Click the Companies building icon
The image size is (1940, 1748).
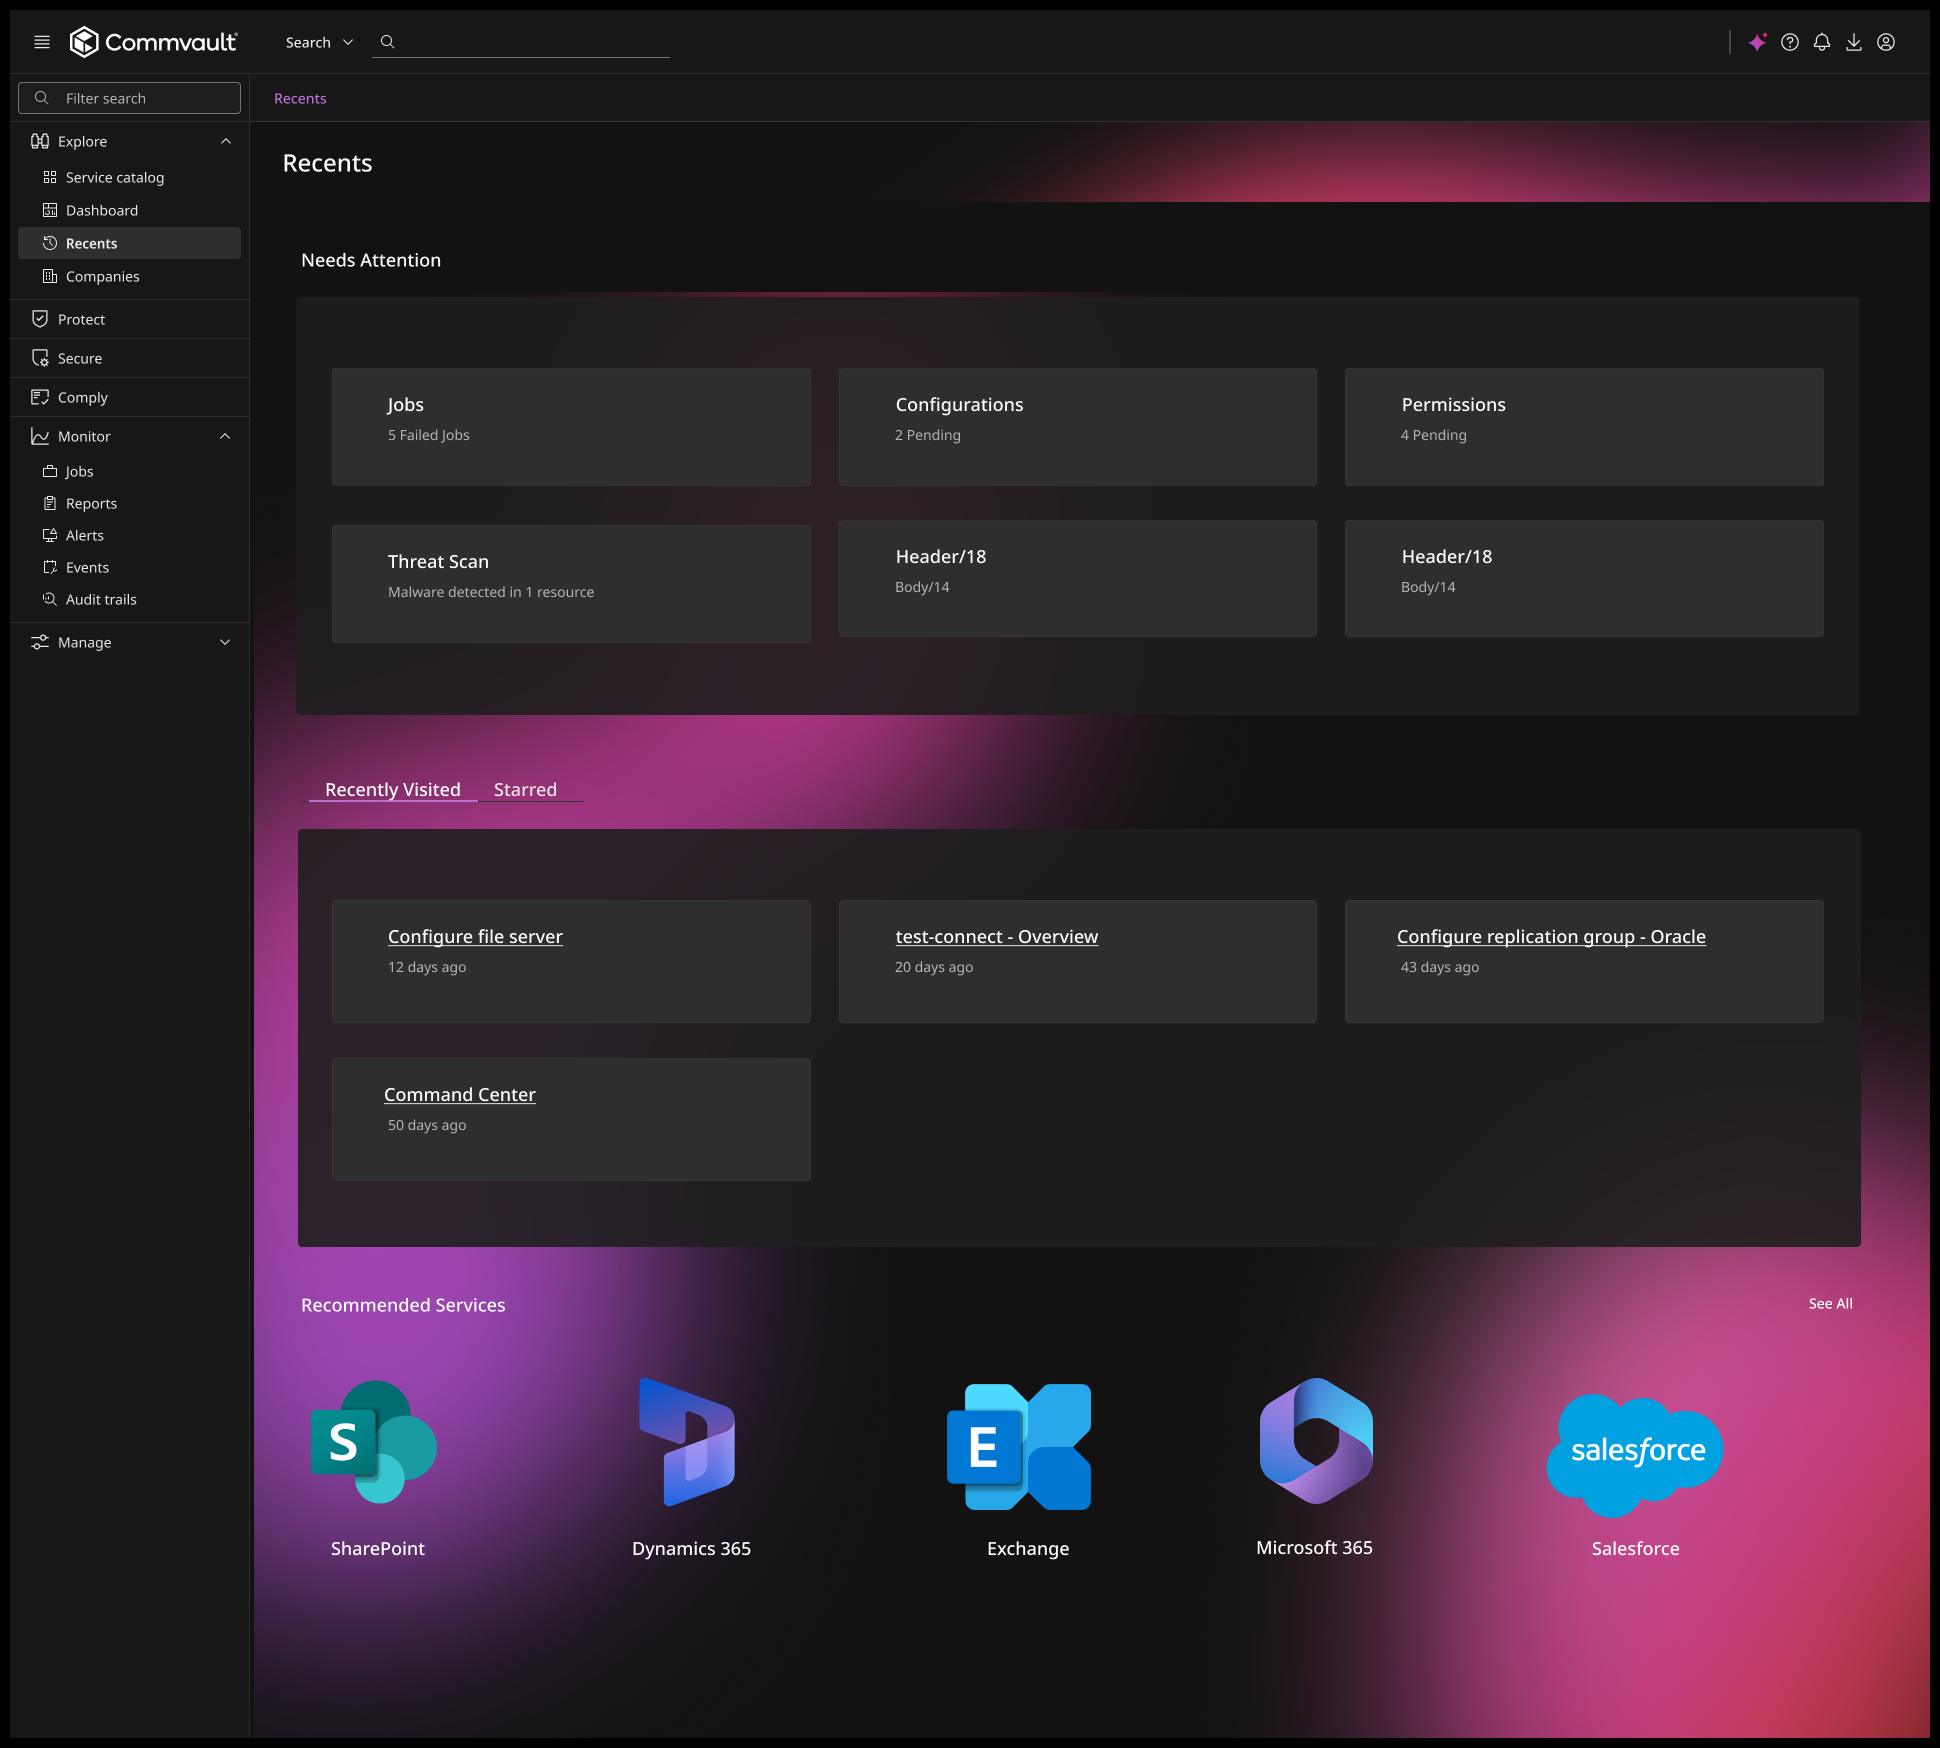tap(50, 276)
